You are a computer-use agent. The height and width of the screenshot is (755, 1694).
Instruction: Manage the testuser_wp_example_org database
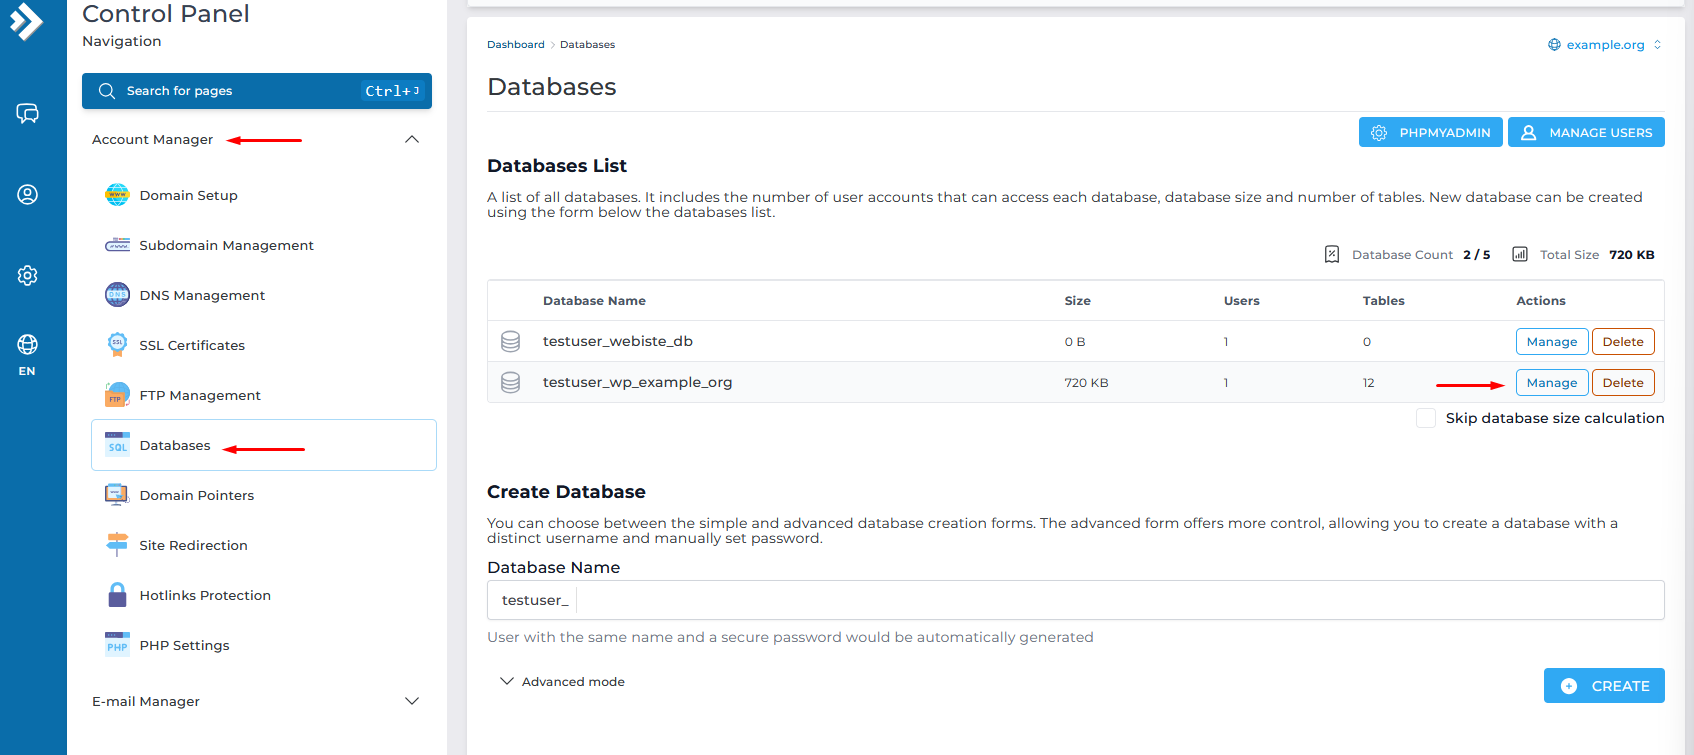click(1551, 383)
